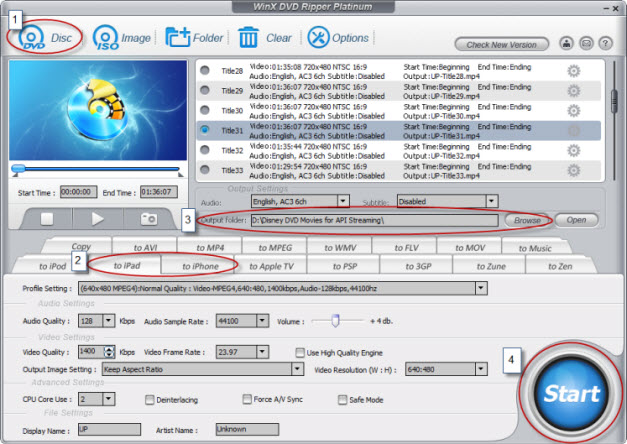Viewport: 627px width, 444px height.
Task: Open the output folder
Action: point(576,220)
